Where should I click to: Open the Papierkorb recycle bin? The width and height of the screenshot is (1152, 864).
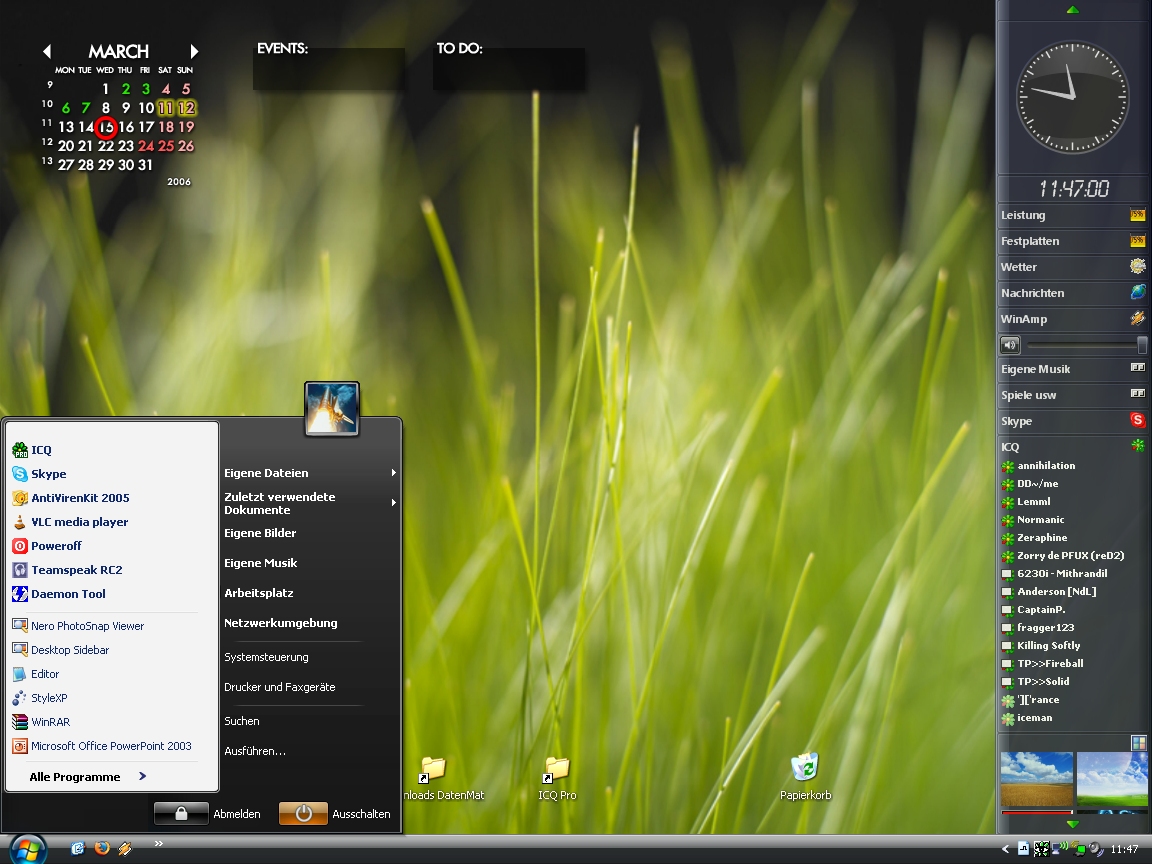[805, 768]
